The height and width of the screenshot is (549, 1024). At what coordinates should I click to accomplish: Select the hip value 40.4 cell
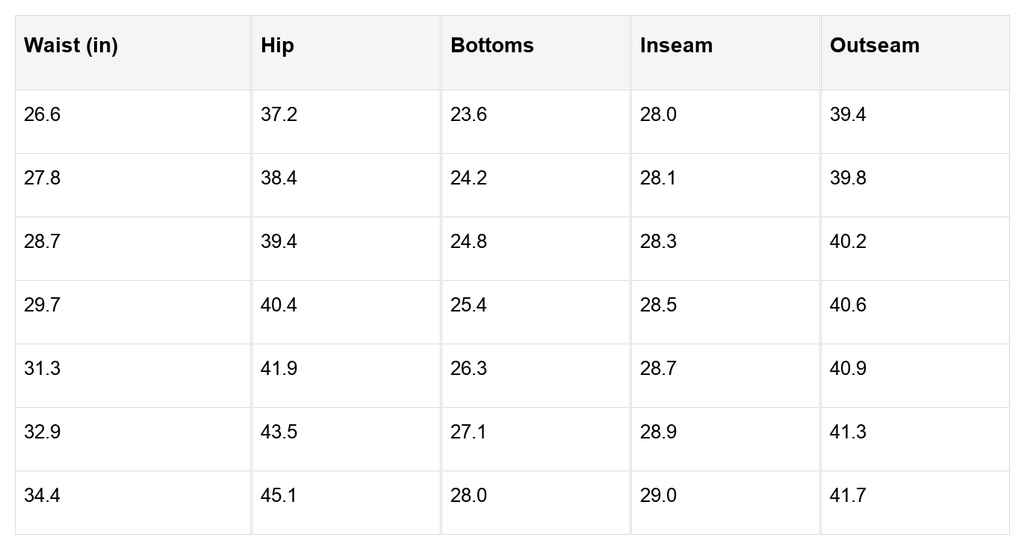279,305
